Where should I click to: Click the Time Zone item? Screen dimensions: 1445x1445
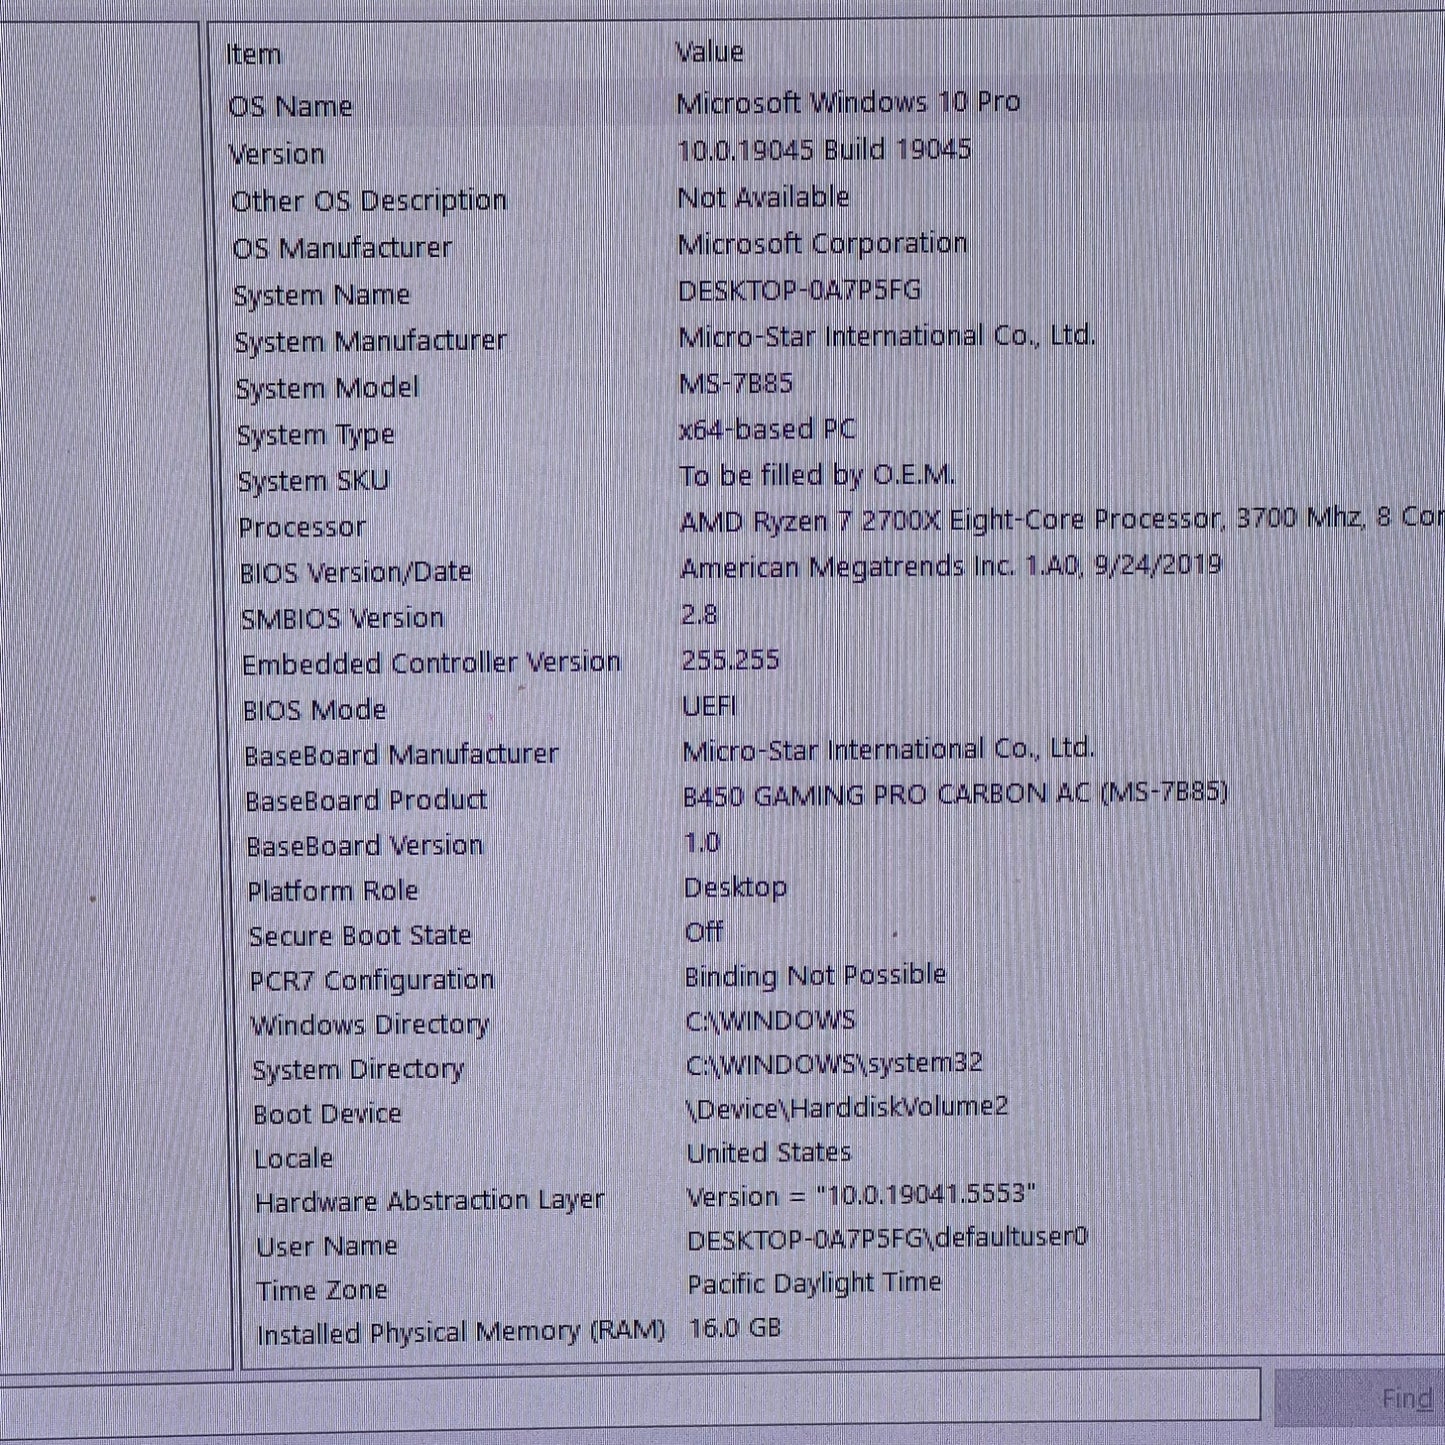click(321, 1291)
